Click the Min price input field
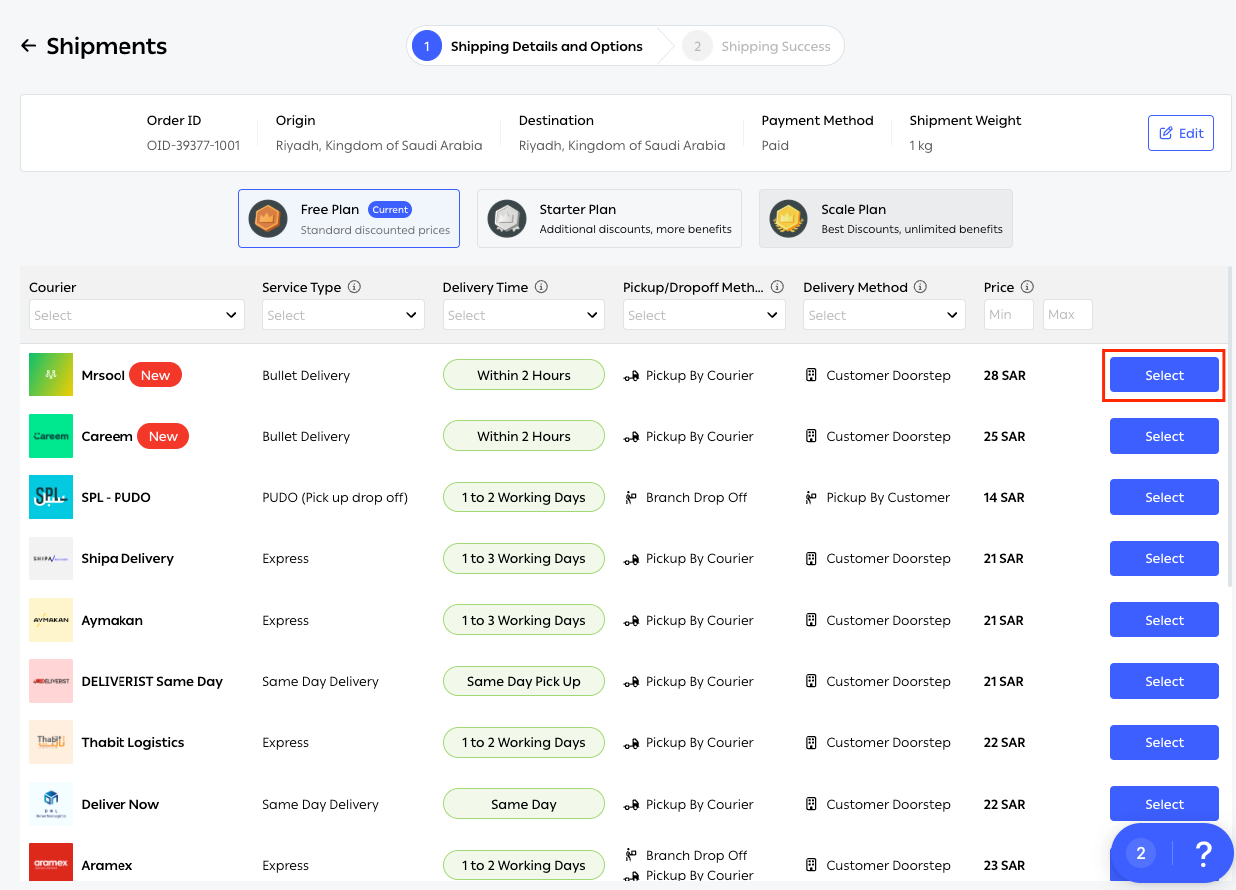The height and width of the screenshot is (890, 1236). [1009, 315]
